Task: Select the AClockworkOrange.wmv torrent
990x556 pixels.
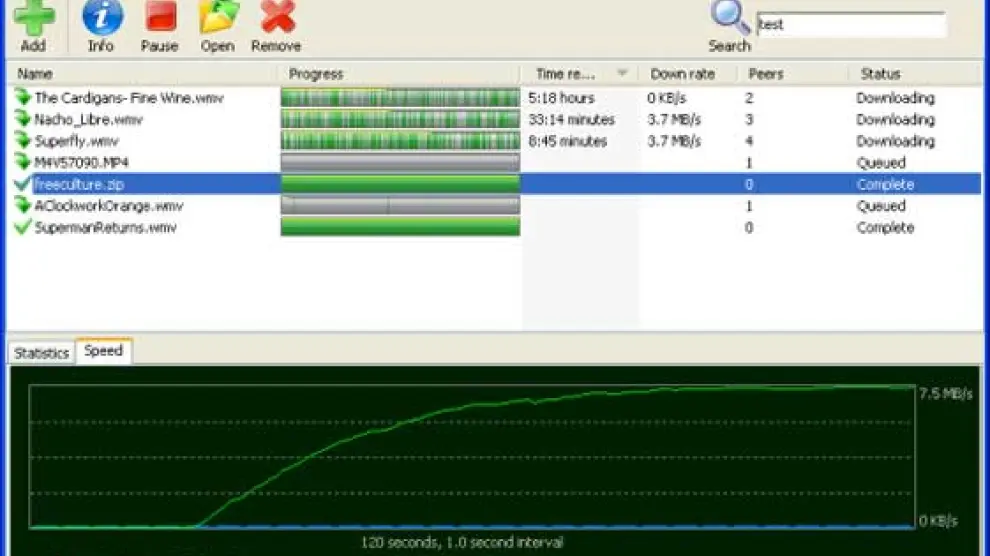Action: point(108,206)
